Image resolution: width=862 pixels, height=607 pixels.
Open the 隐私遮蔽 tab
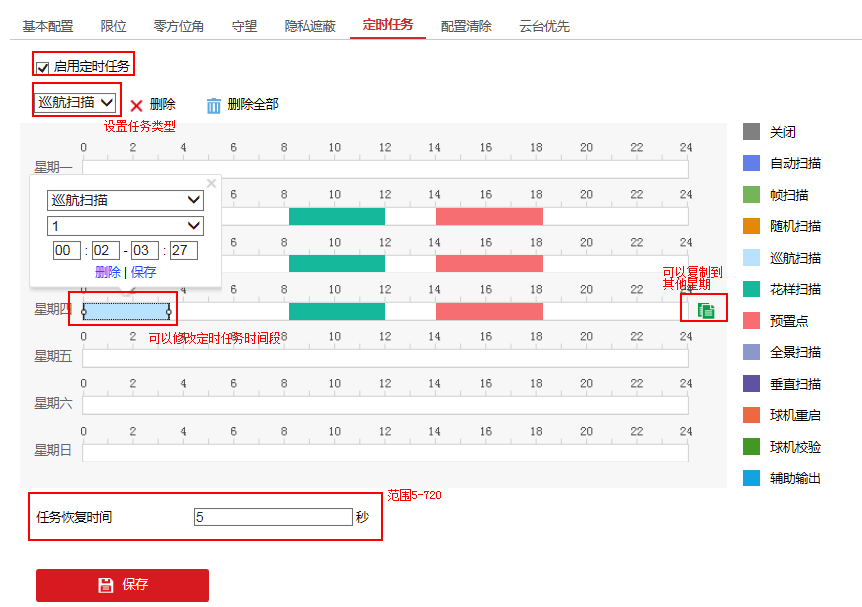pos(309,25)
